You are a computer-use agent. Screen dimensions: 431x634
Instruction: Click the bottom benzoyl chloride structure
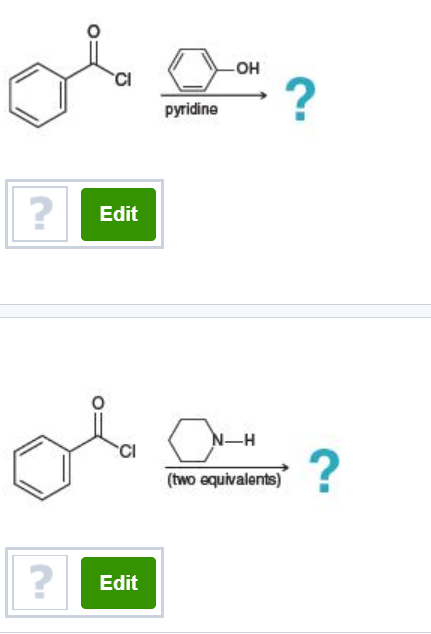75,448
